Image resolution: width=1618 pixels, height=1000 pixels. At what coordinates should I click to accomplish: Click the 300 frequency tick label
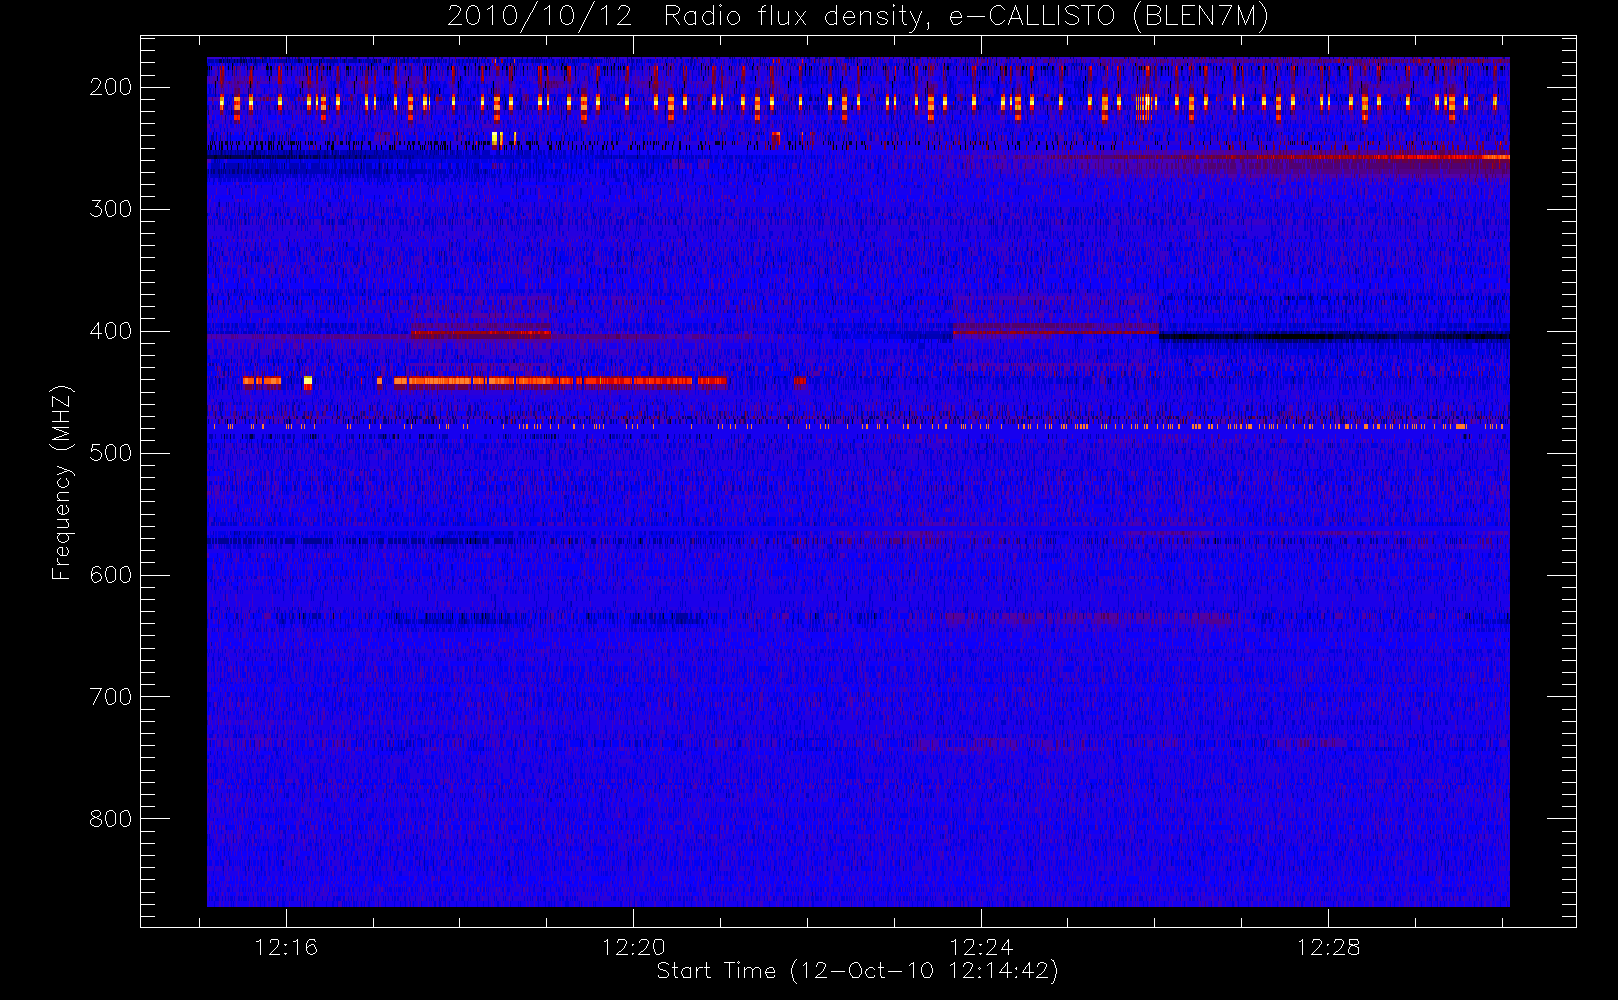pyautogui.click(x=110, y=209)
